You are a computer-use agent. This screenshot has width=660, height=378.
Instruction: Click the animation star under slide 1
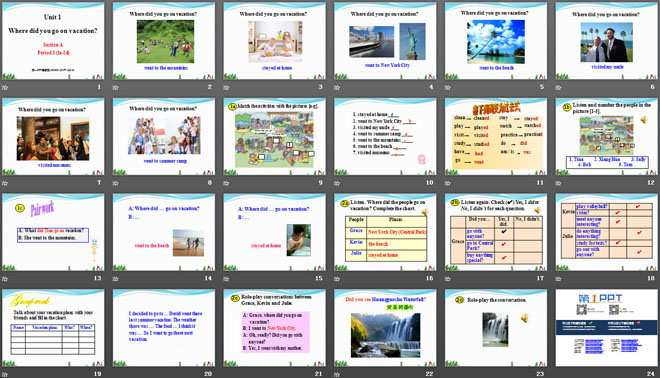(5, 88)
